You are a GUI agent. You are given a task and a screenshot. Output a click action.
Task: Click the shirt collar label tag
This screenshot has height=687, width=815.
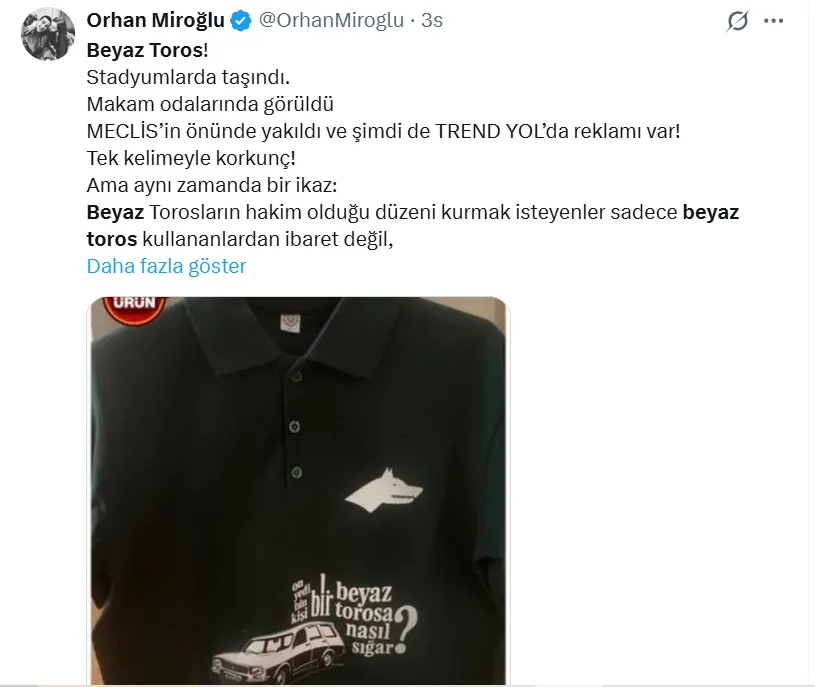tap(290, 322)
